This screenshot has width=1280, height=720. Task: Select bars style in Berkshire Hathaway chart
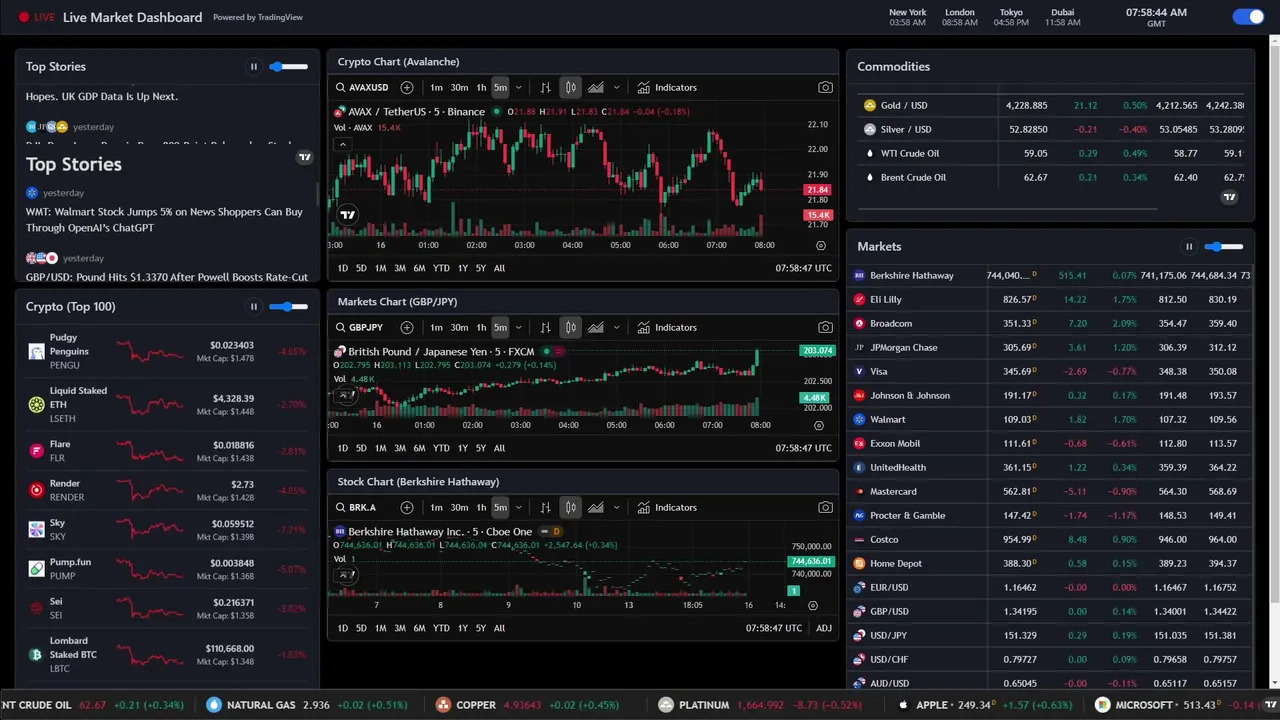coord(545,507)
